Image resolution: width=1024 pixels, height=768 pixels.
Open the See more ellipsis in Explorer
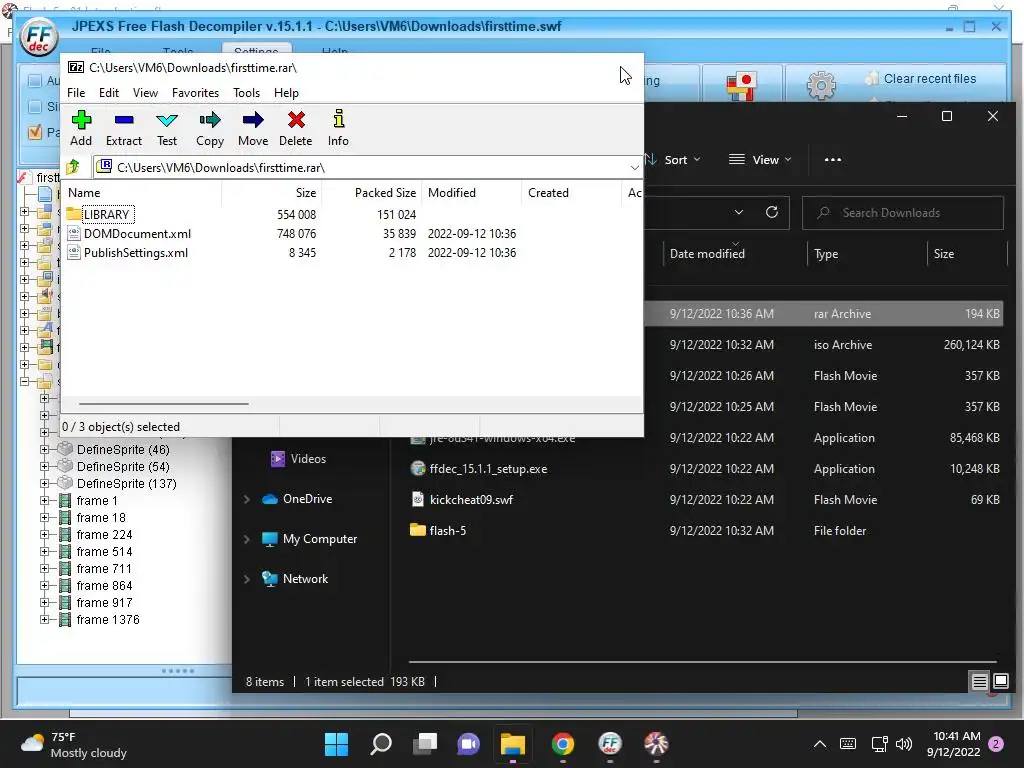(x=833, y=160)
